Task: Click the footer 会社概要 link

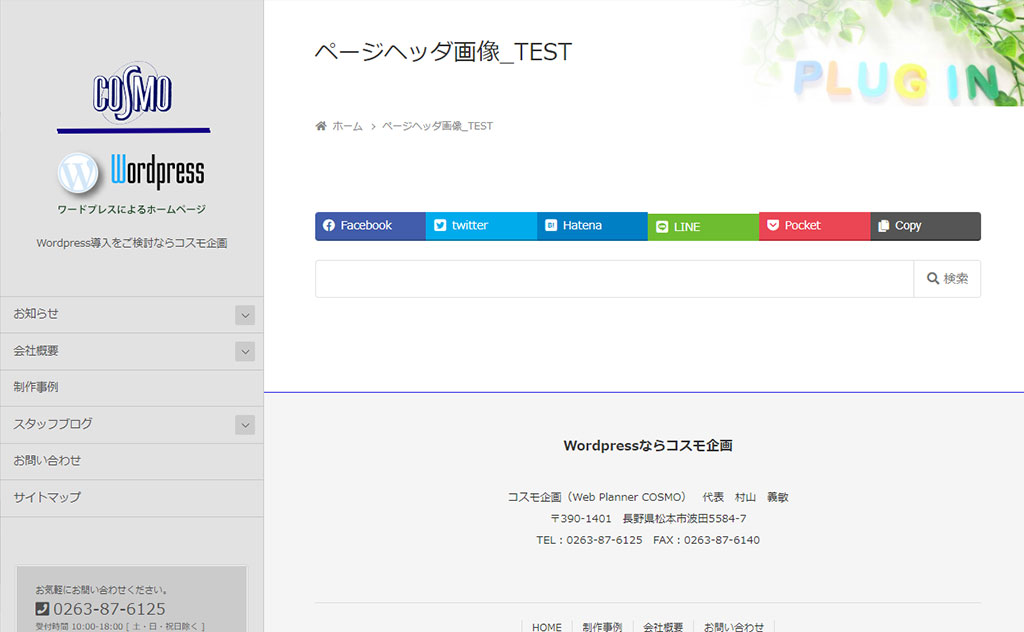Action: (x=663, y=627)
